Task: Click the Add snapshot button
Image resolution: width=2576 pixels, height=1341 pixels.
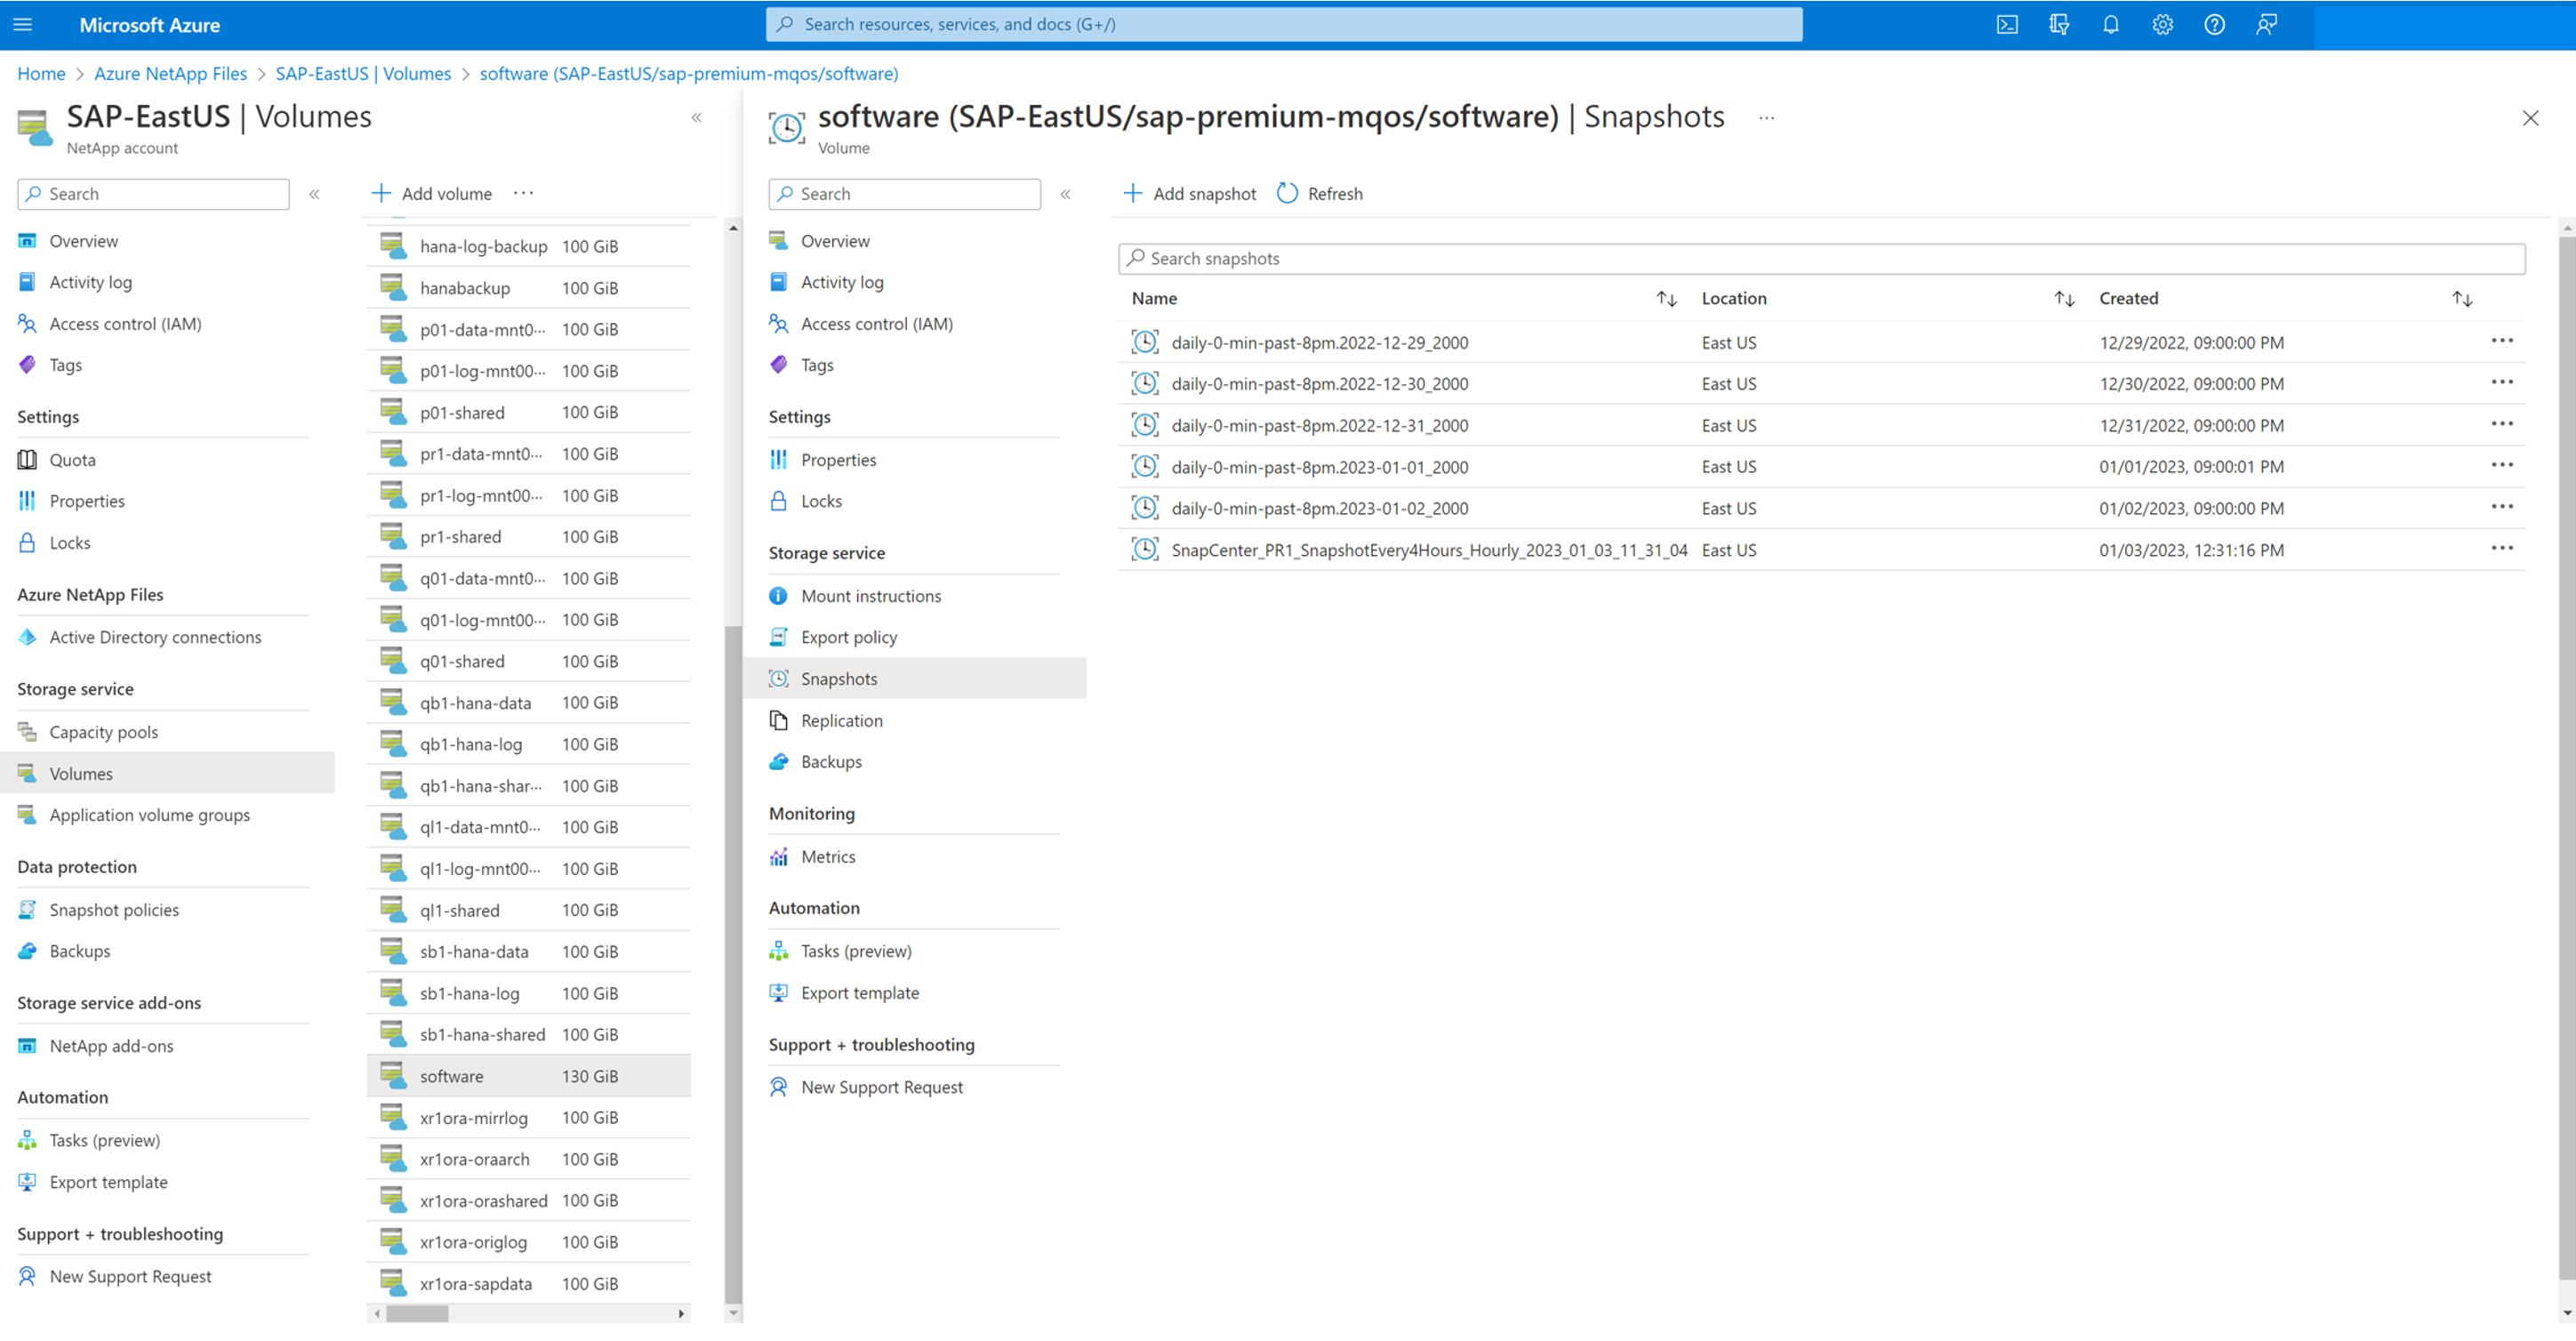Action: click(1190, 194)
